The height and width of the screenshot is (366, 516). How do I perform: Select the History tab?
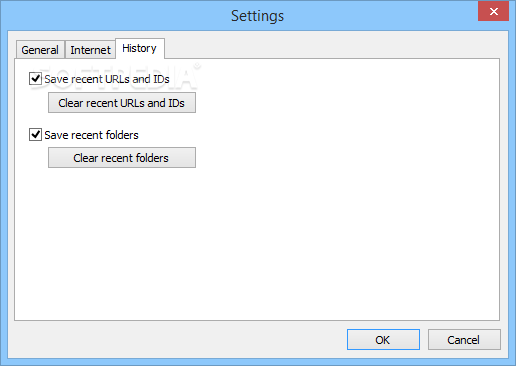[x=140, y=48]
